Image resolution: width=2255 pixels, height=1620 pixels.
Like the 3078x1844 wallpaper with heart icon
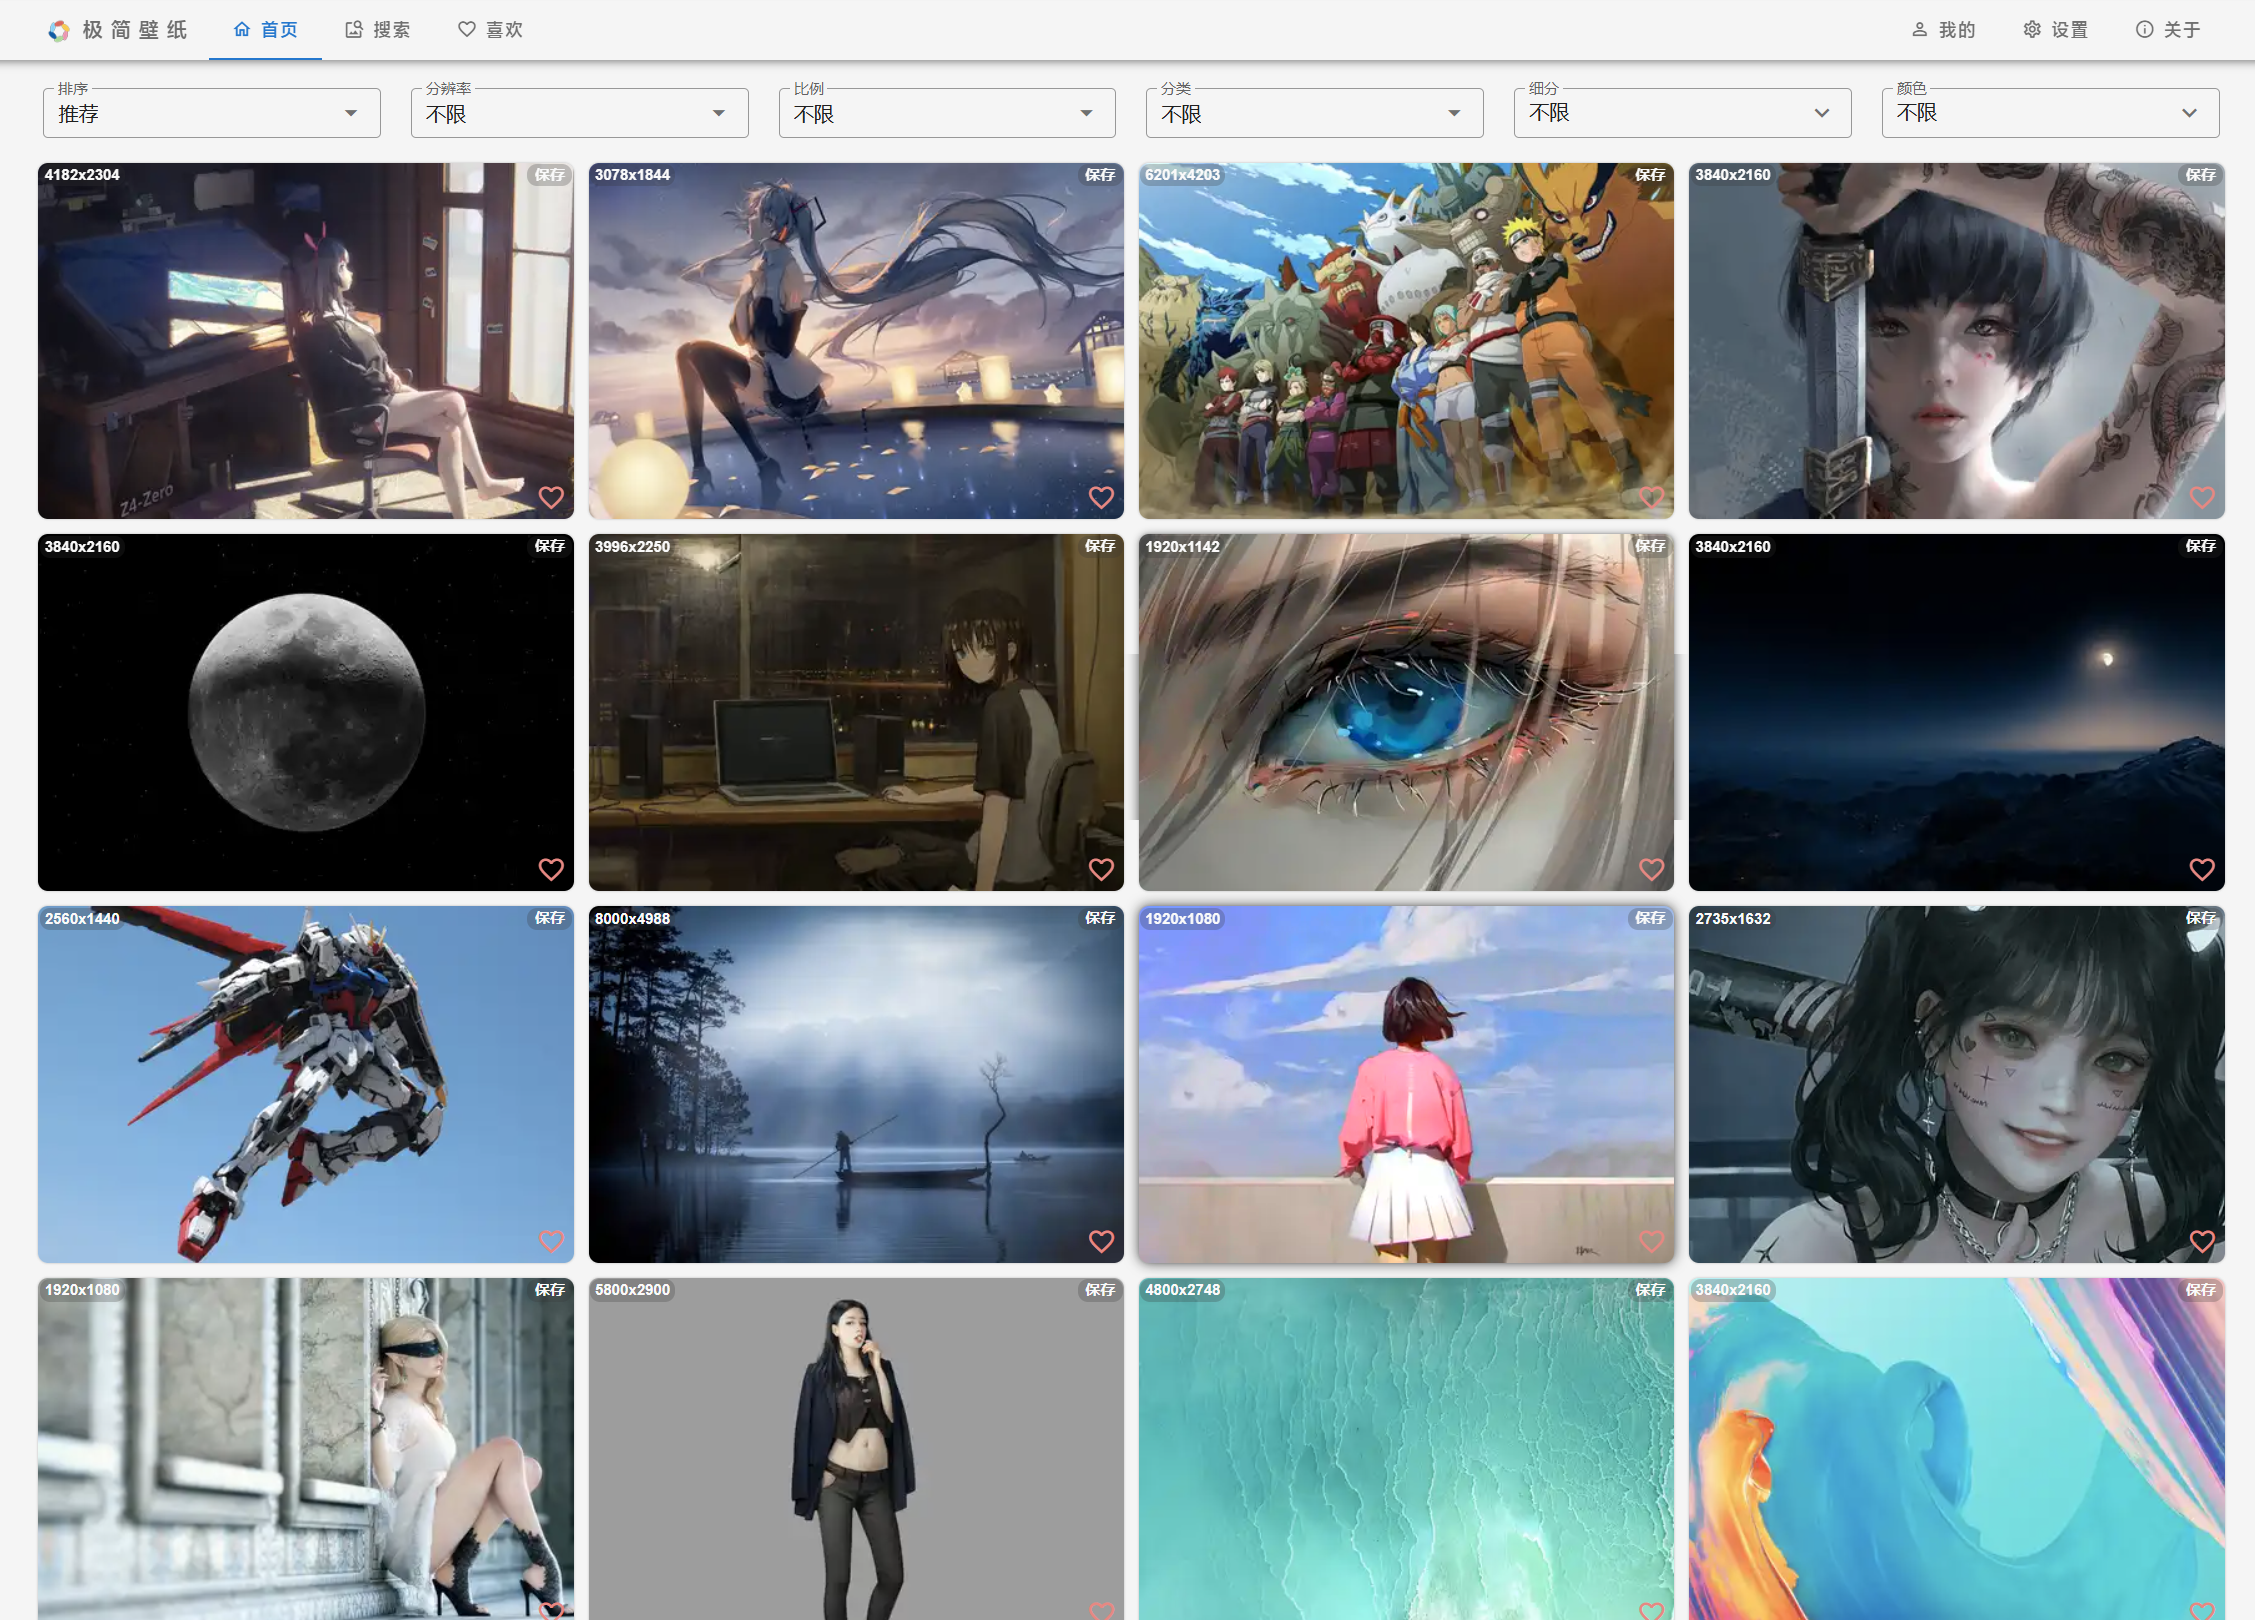1101,497
